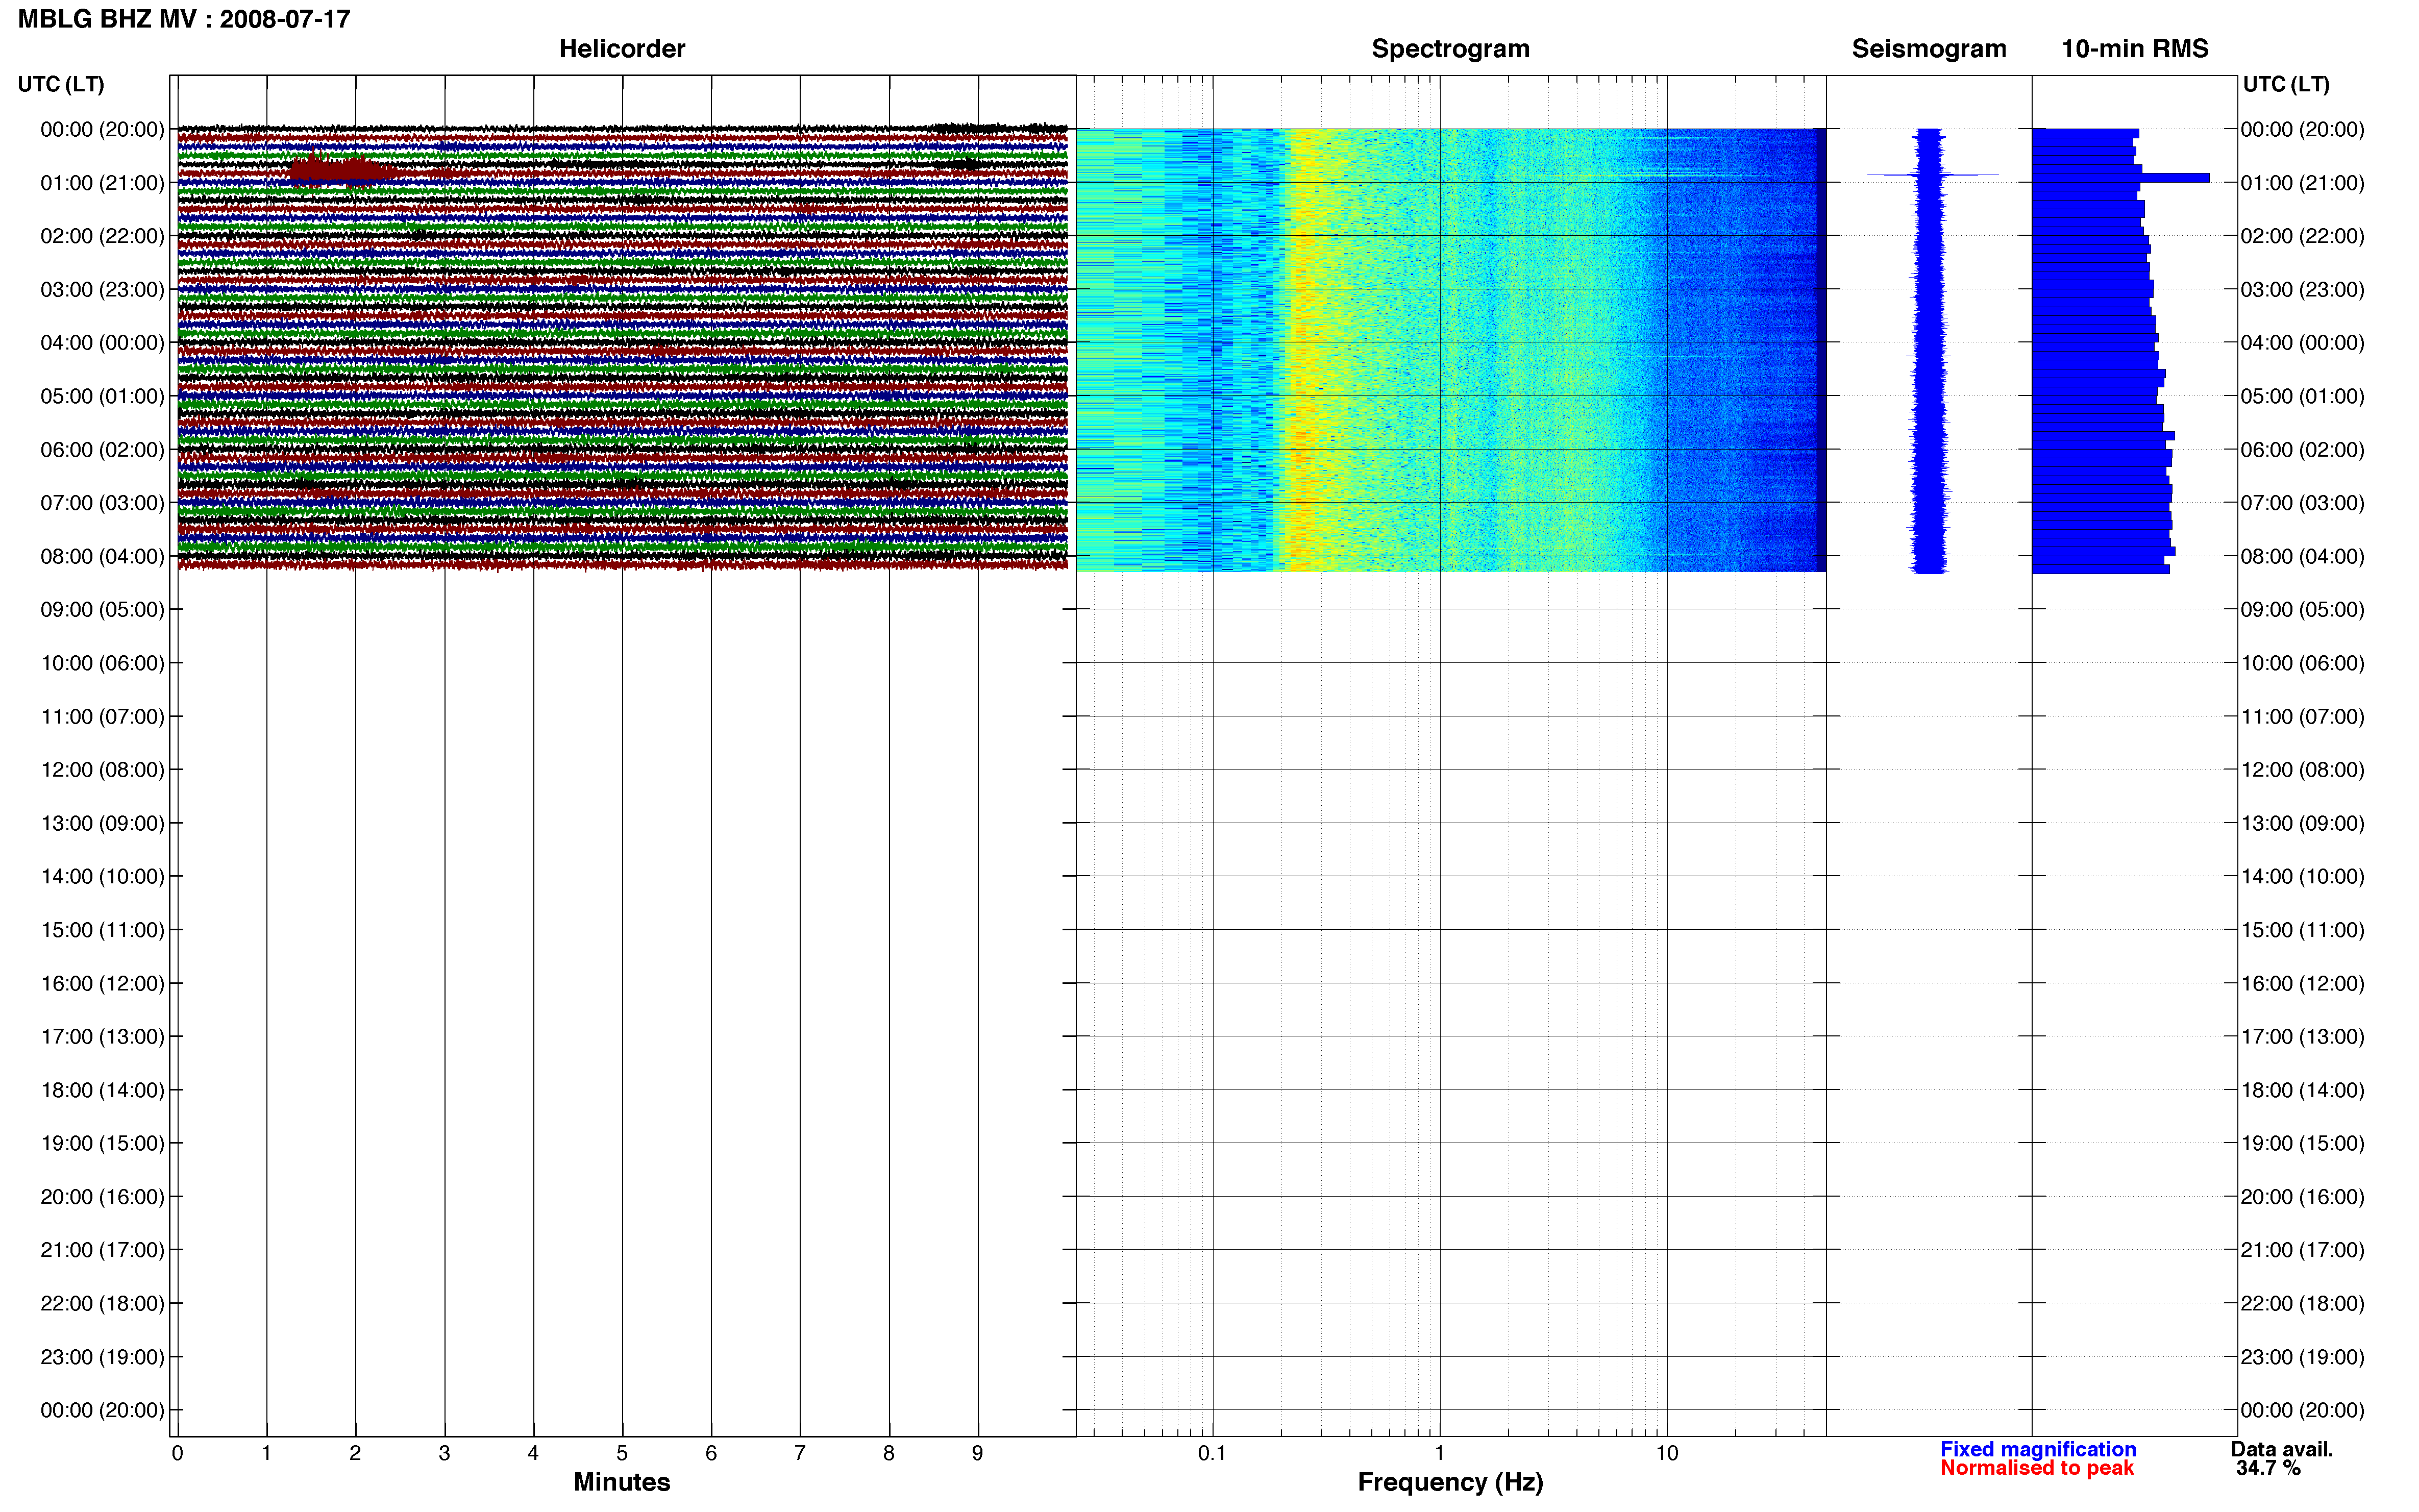2419x1512 pixels.
Task: Click the 01:00 (21:00) label on the left axis
Action: click(x=102, y=183)
